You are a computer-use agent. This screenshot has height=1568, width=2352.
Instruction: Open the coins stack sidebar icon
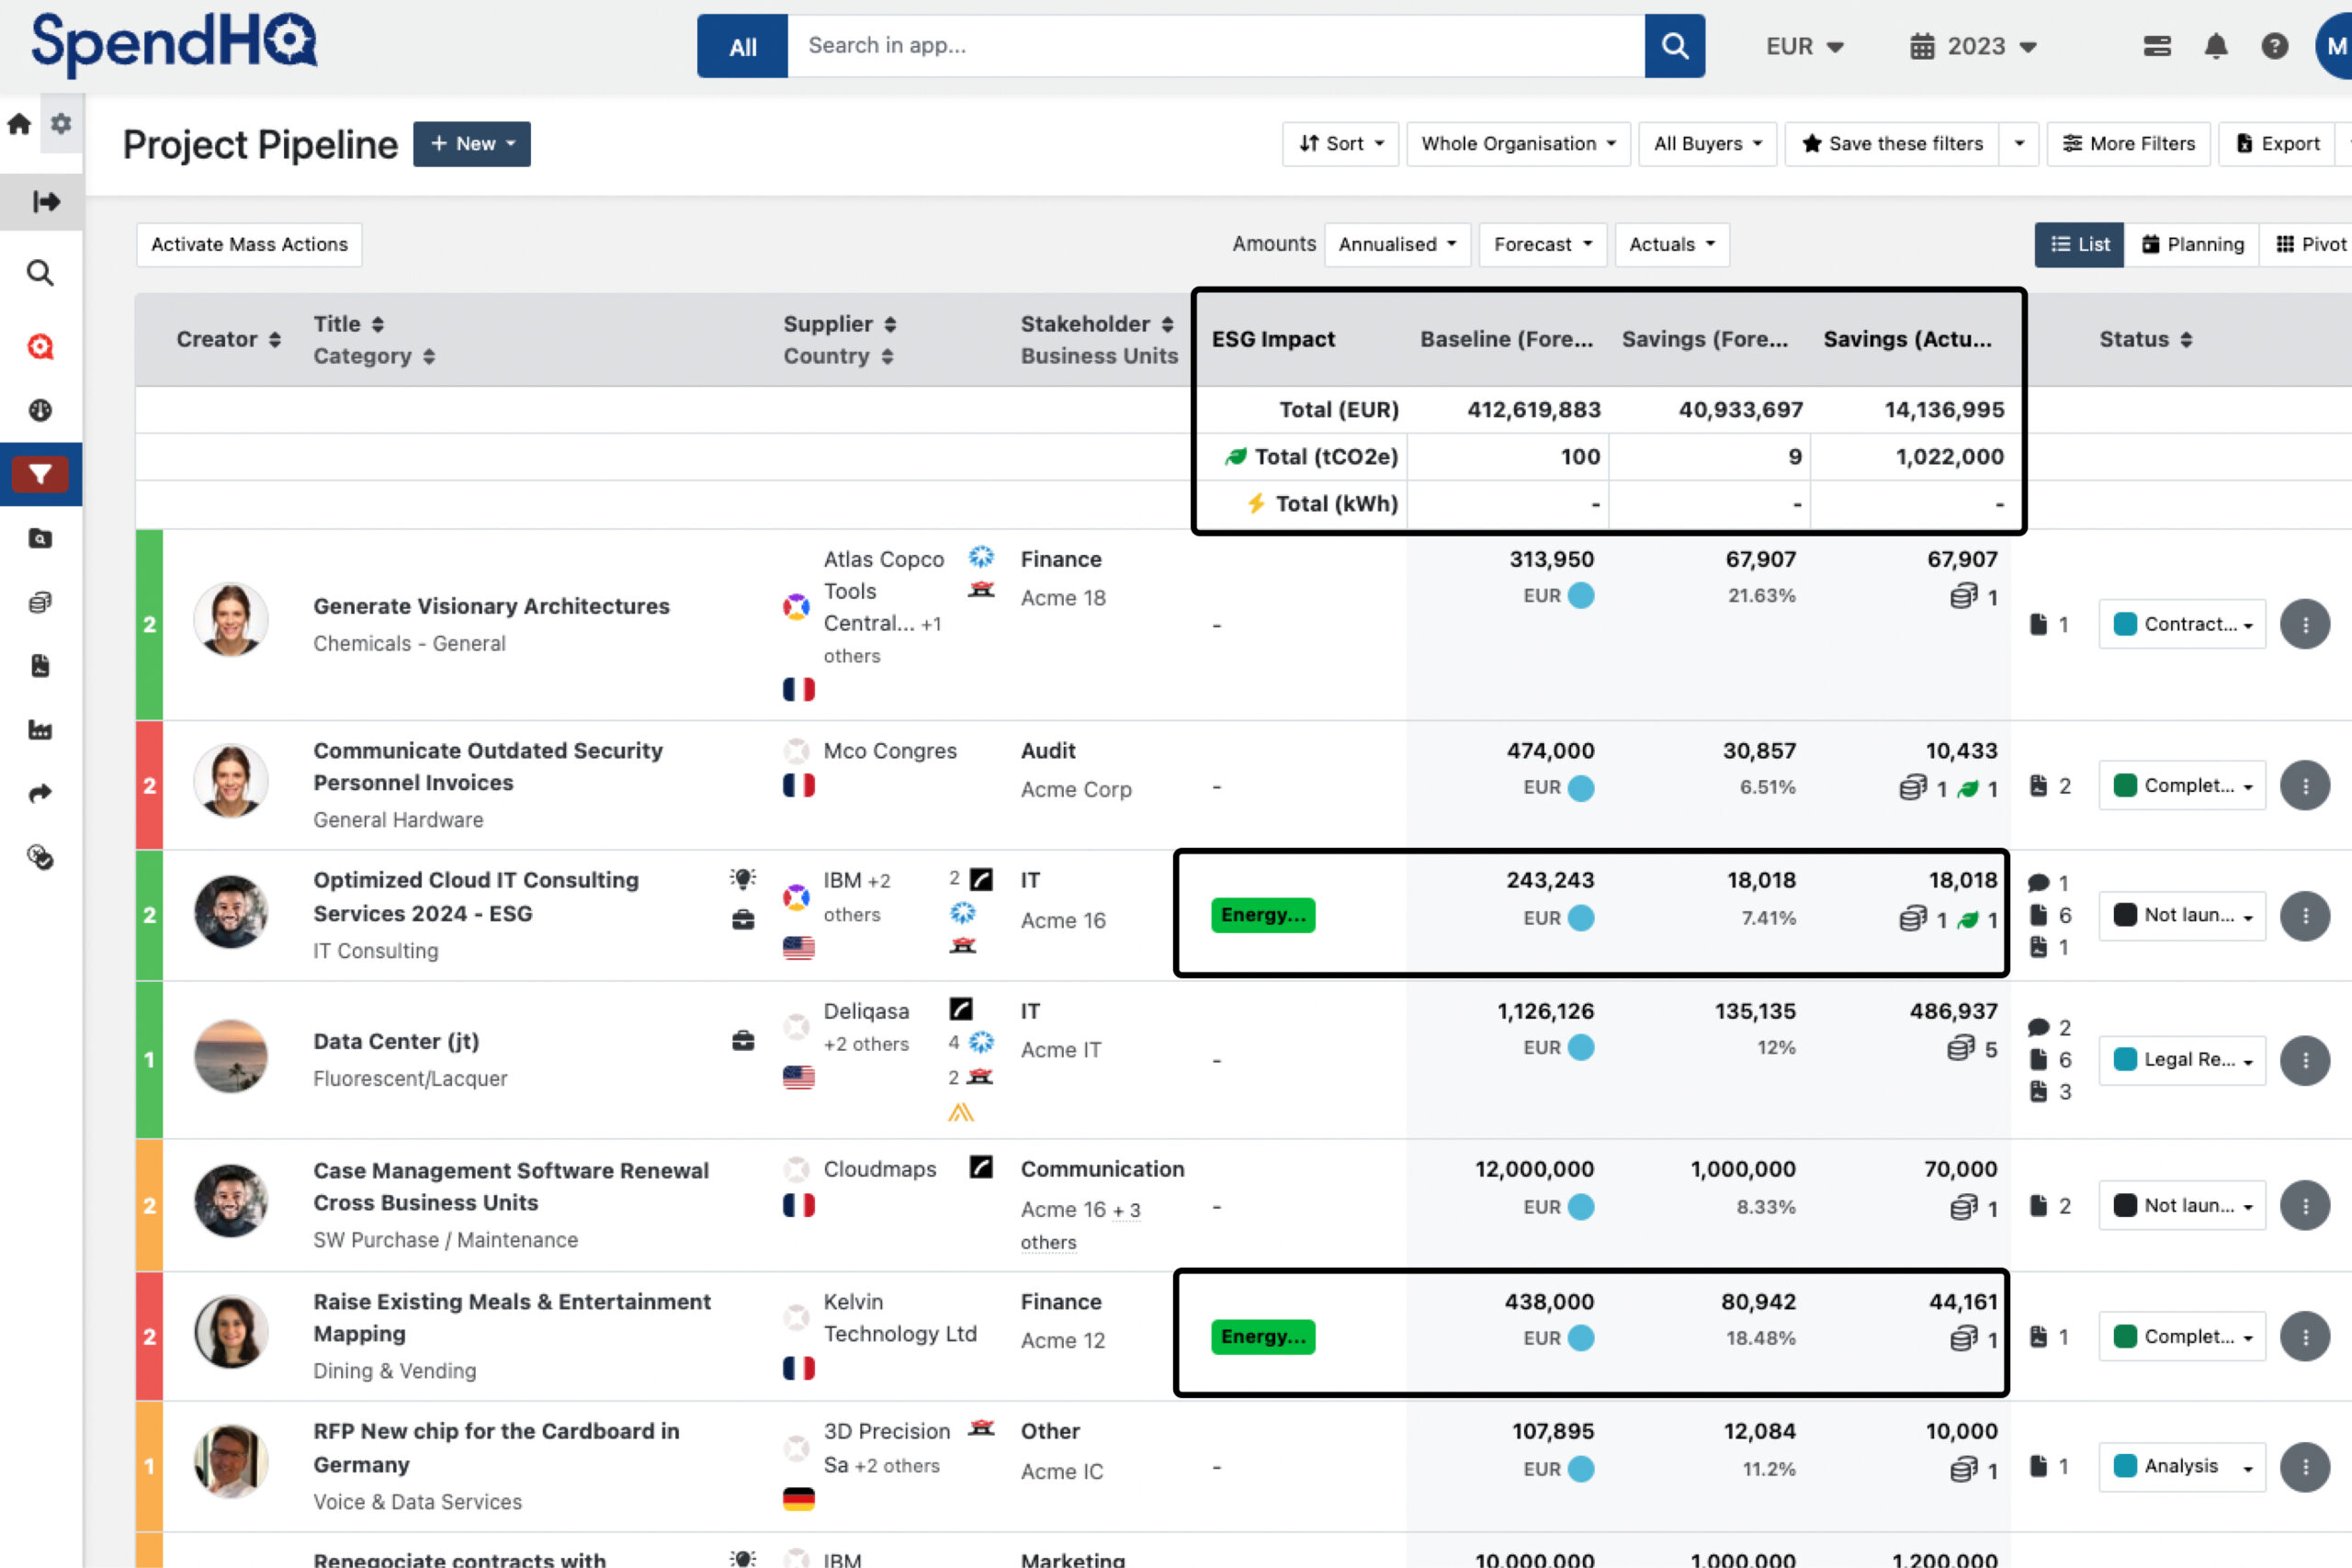click(x=40, y=602)
